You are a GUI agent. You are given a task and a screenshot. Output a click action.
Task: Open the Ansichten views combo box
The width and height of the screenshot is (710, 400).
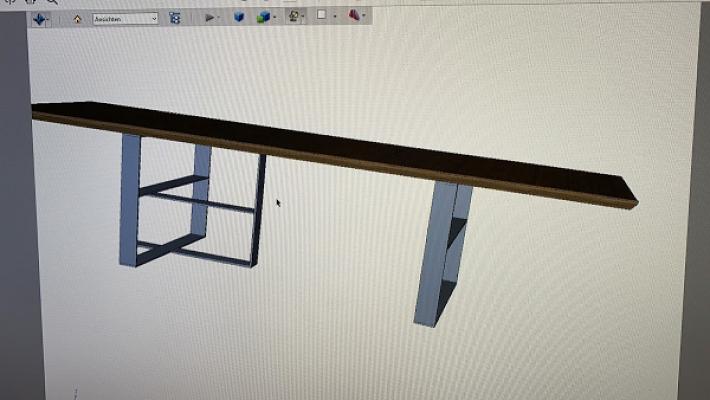[x=125, y=18]
